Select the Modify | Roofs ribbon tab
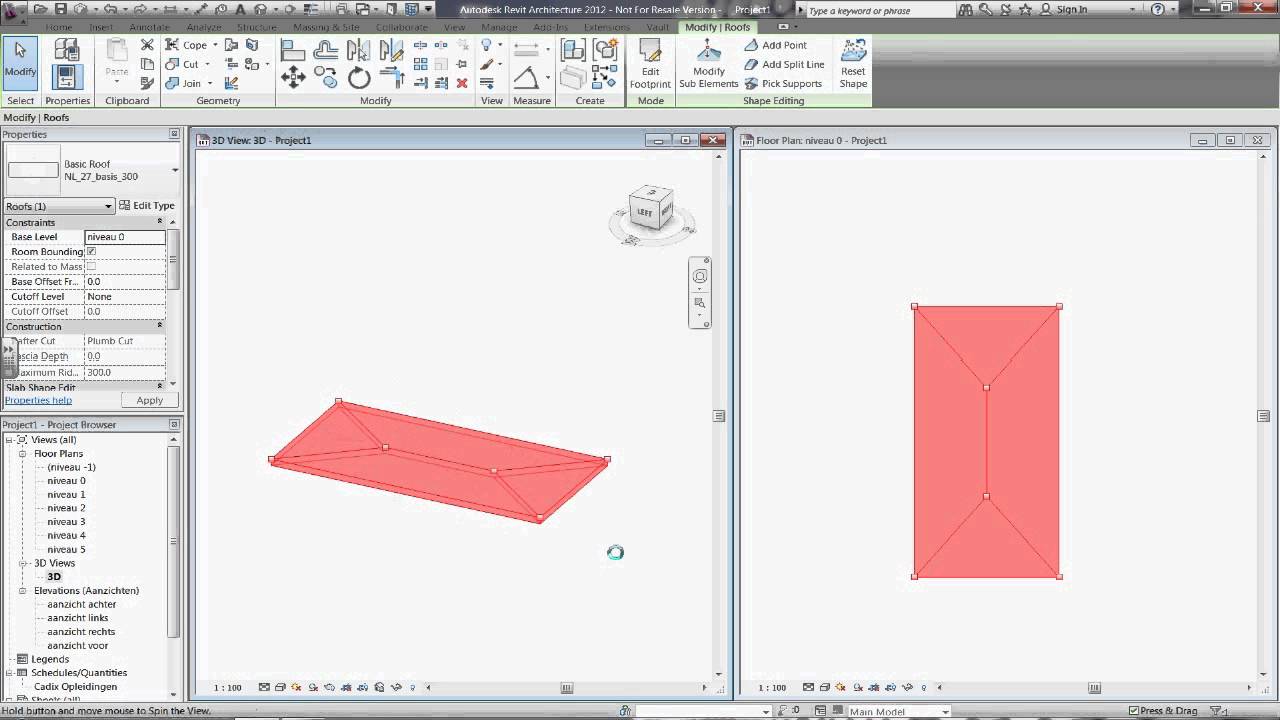Image resolution: width=1280 pixels, height=720 pixels. (717, 27)
